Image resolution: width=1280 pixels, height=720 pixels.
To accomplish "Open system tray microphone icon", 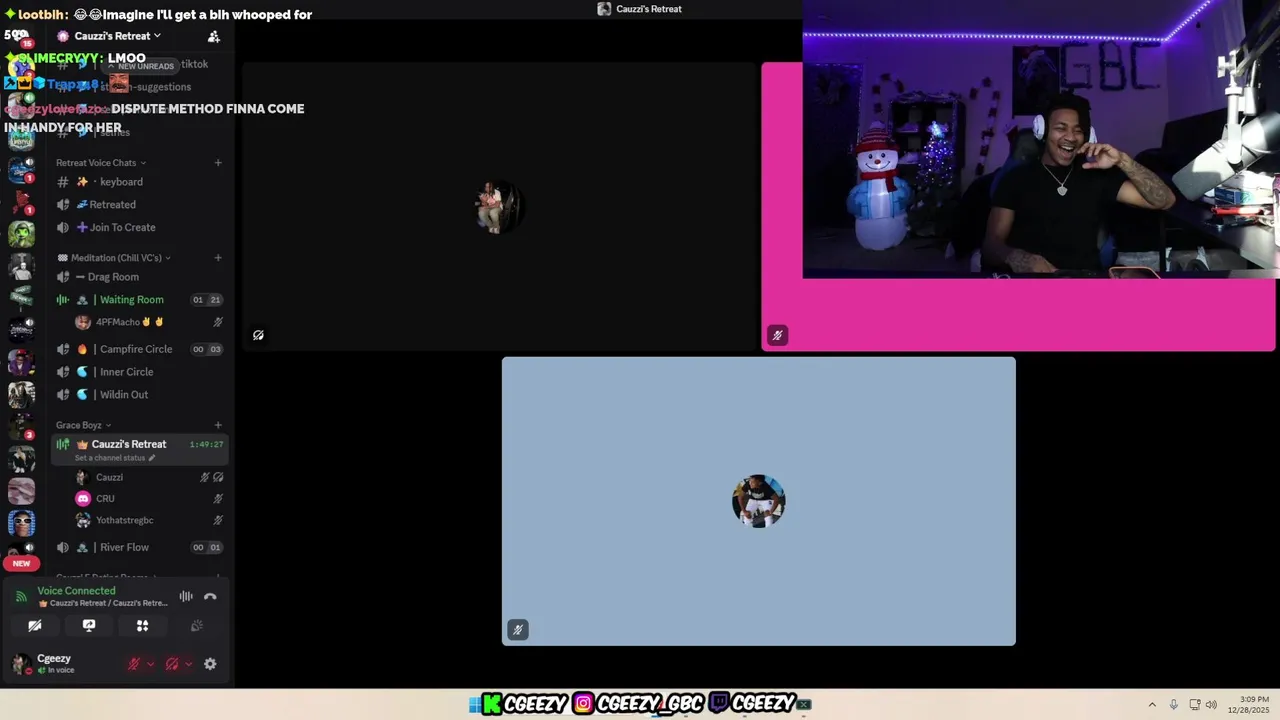I will point(1173,704).
